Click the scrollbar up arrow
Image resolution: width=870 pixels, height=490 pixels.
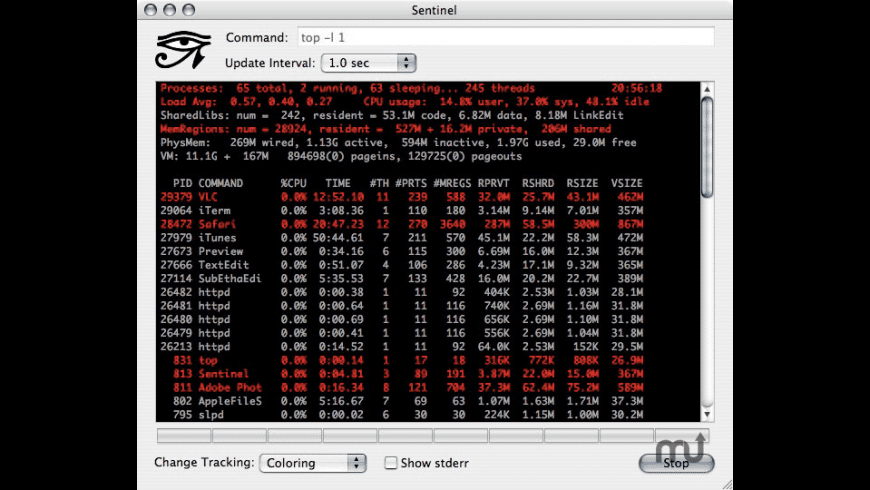point(707,89)
